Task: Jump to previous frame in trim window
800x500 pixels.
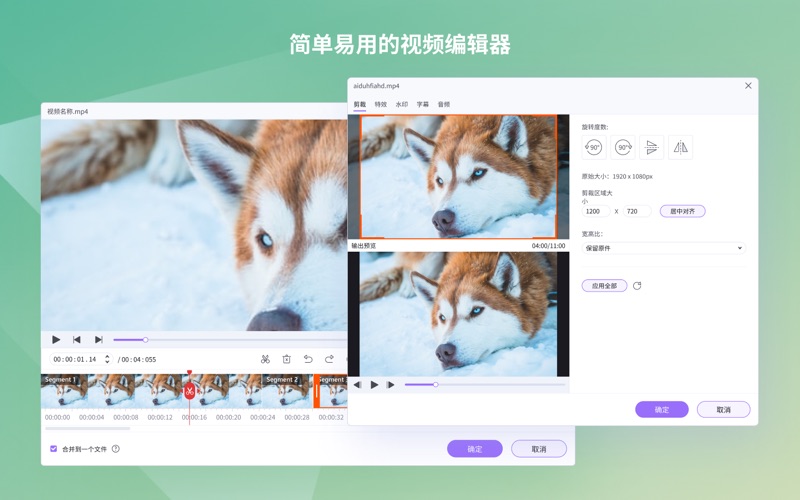Action: 77,339
